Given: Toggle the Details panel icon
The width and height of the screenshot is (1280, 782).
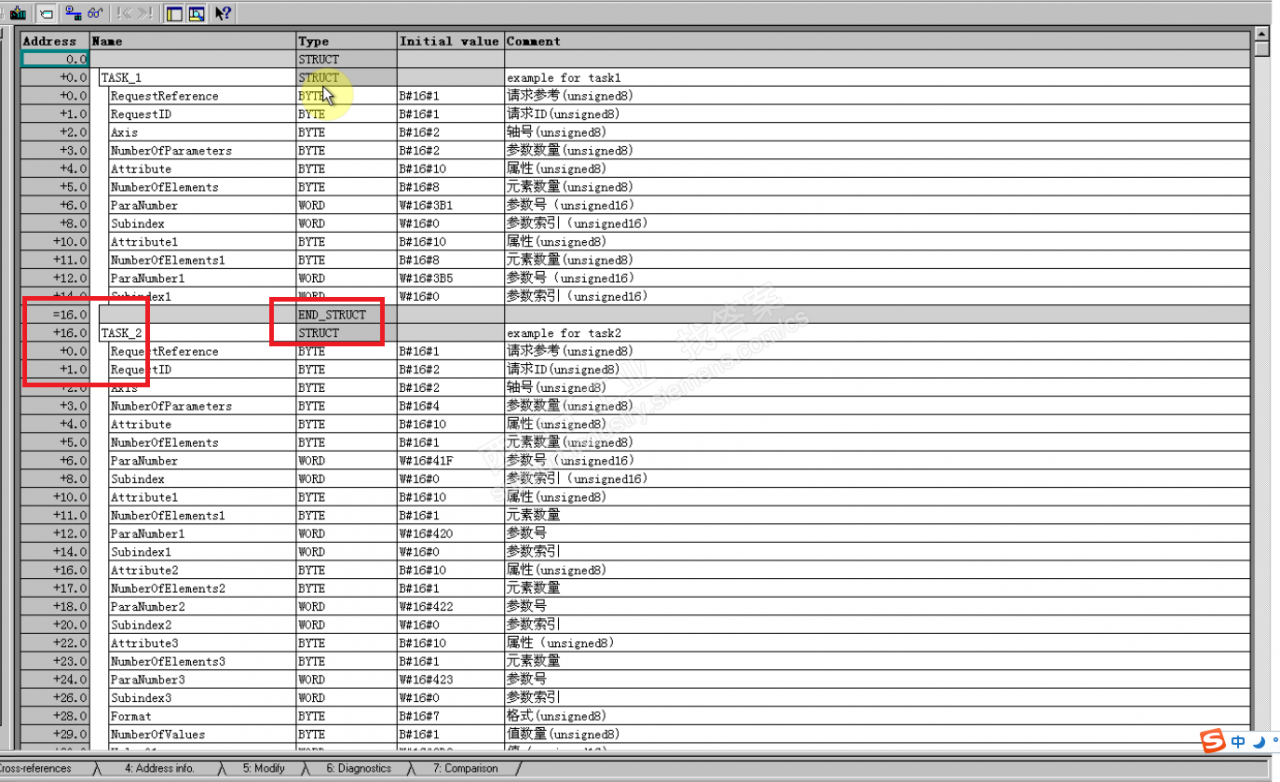Looking at the screenshot, I should pos(196,13).
